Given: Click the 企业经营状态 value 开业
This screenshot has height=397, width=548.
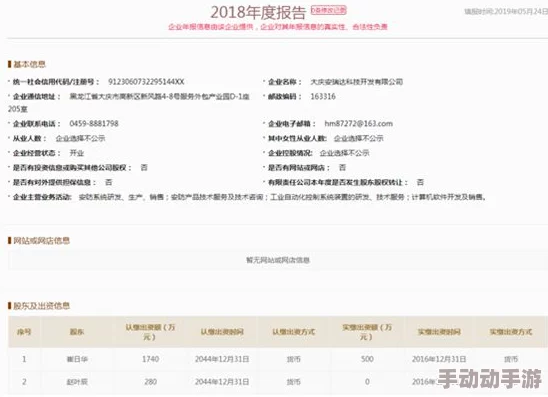Looking at the screenshot, I should (x=77, y=153).
